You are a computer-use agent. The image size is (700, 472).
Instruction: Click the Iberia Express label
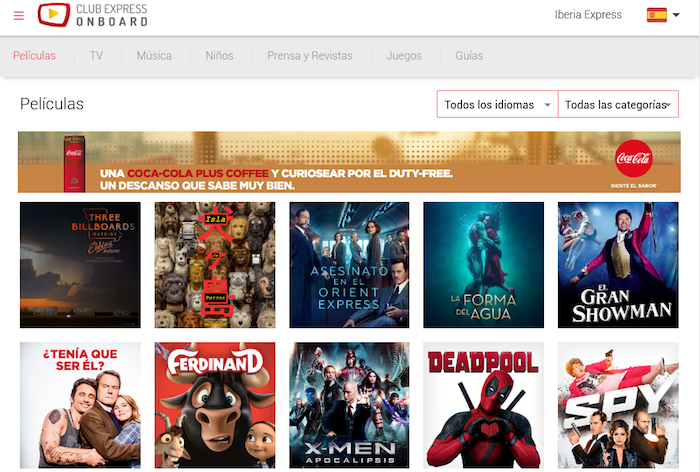click(x=588, y=15)
